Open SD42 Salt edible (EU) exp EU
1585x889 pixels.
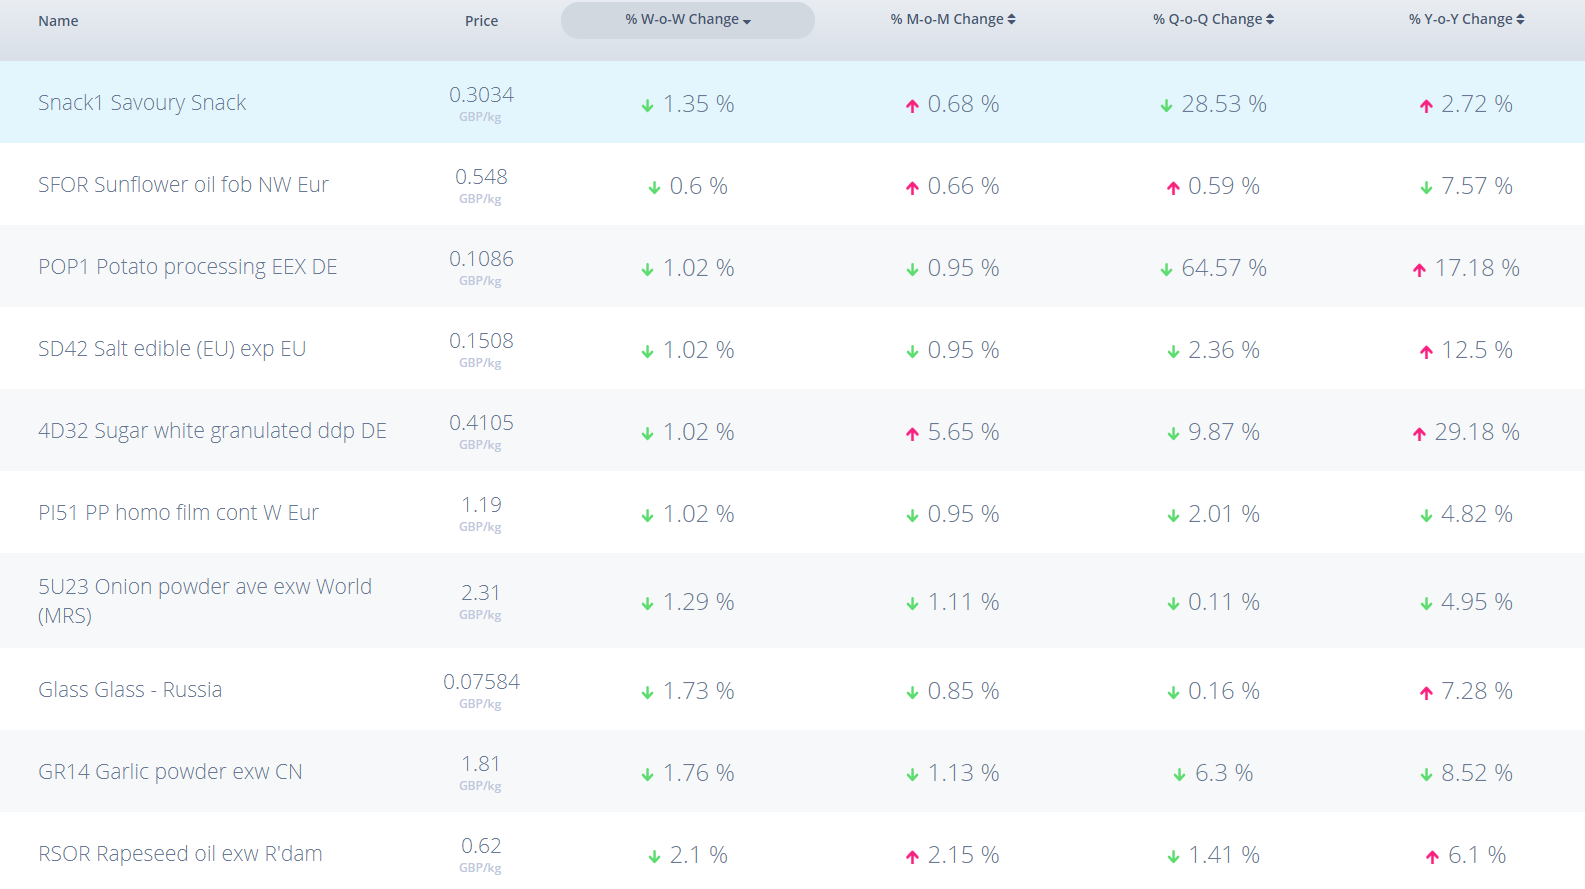click(x=172, y=349)
